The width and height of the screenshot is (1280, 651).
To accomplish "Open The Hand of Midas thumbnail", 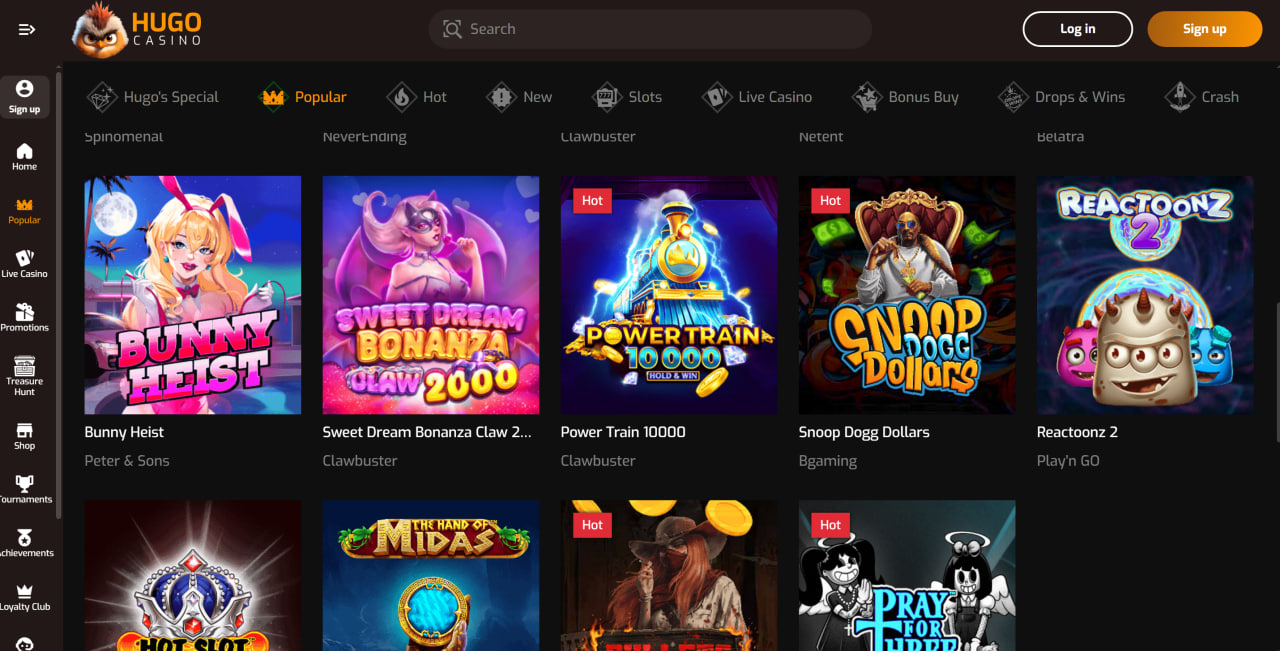I will 431,576.
